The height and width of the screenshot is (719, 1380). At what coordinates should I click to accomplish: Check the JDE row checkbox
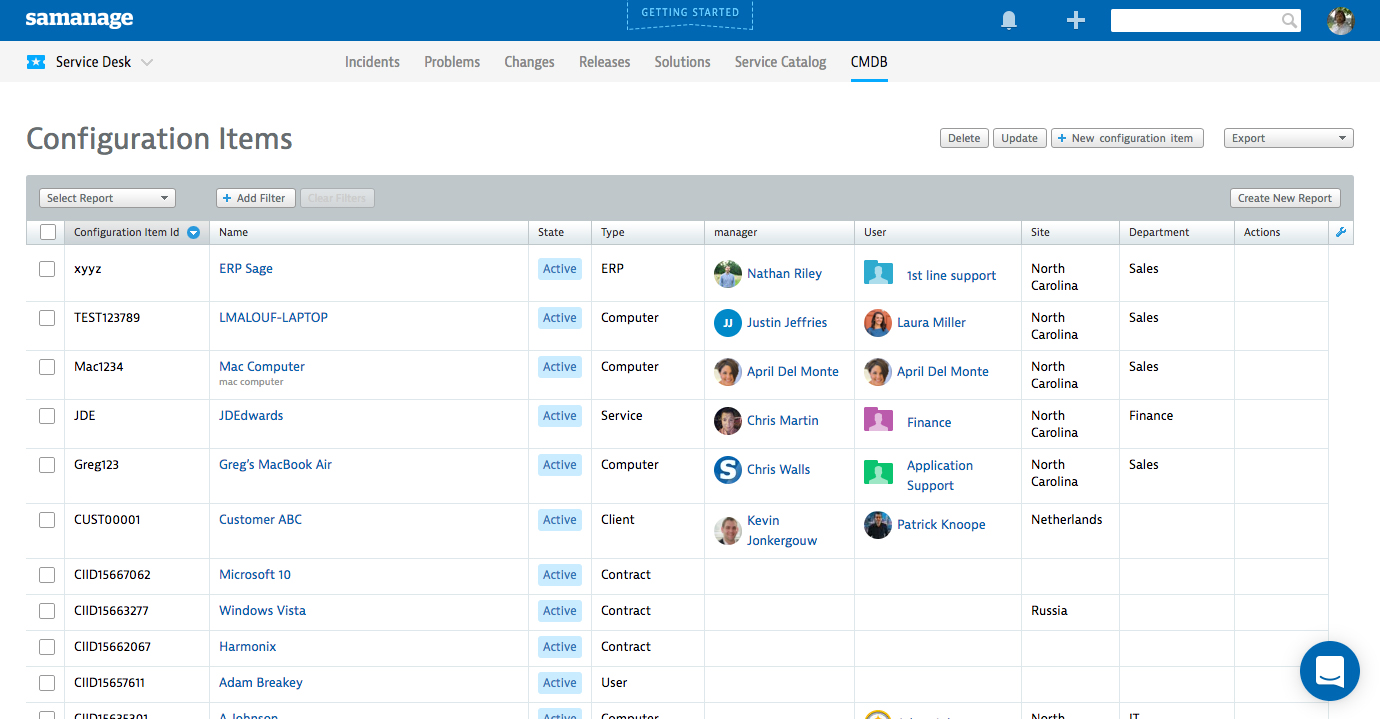pos(47,416)
